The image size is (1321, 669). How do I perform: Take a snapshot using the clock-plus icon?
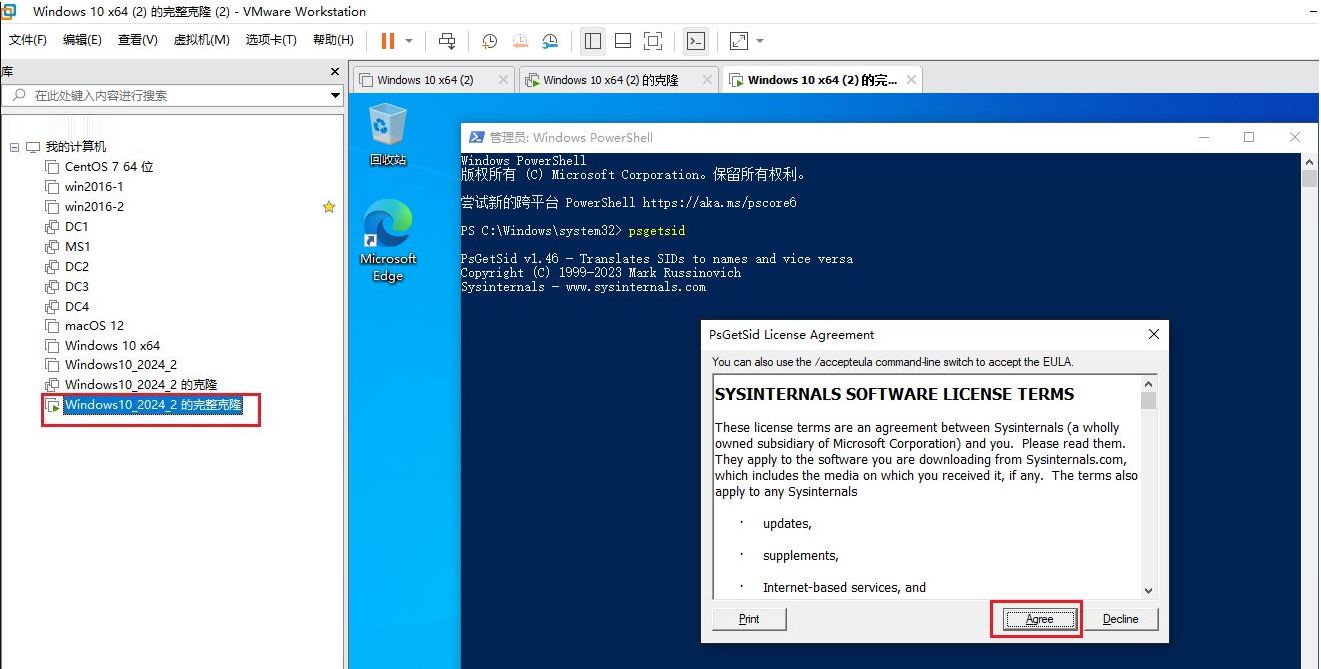pos(489,41)
